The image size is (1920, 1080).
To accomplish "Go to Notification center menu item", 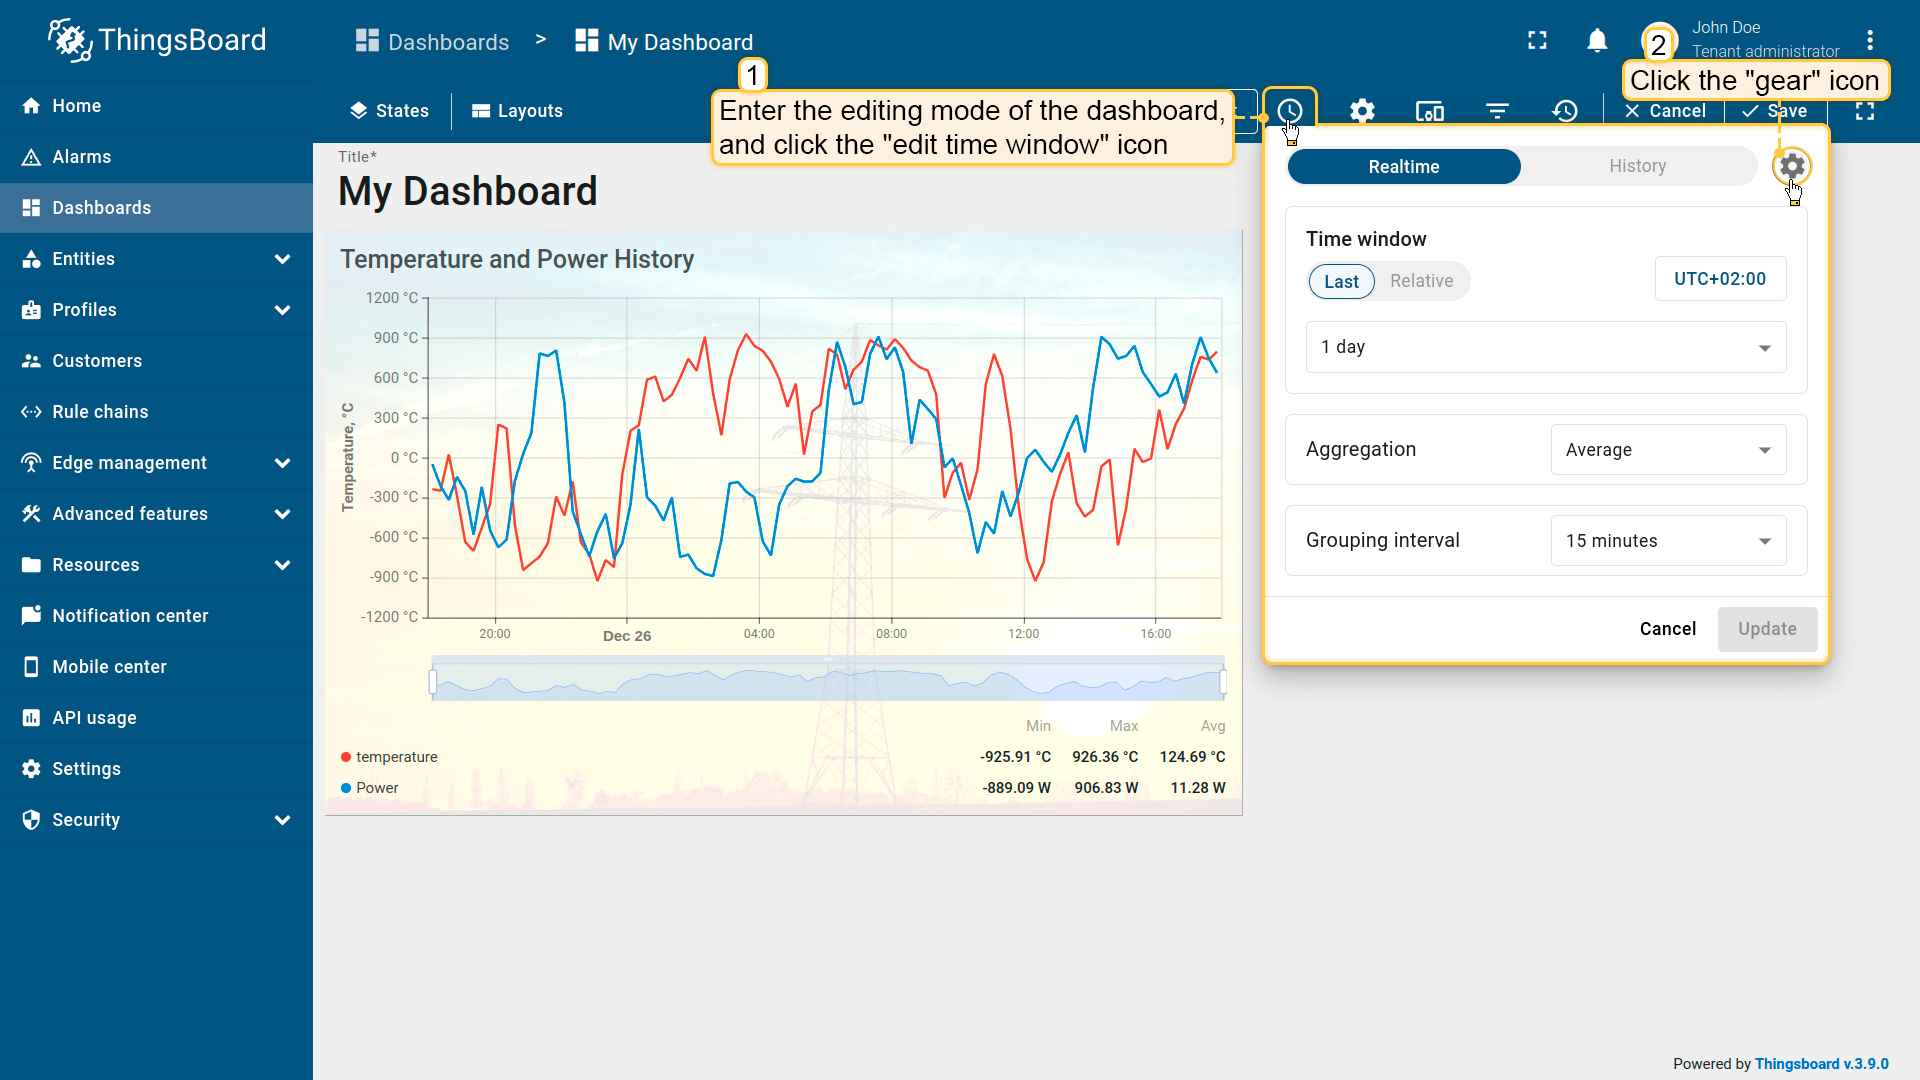I will [x=130, y=616].
